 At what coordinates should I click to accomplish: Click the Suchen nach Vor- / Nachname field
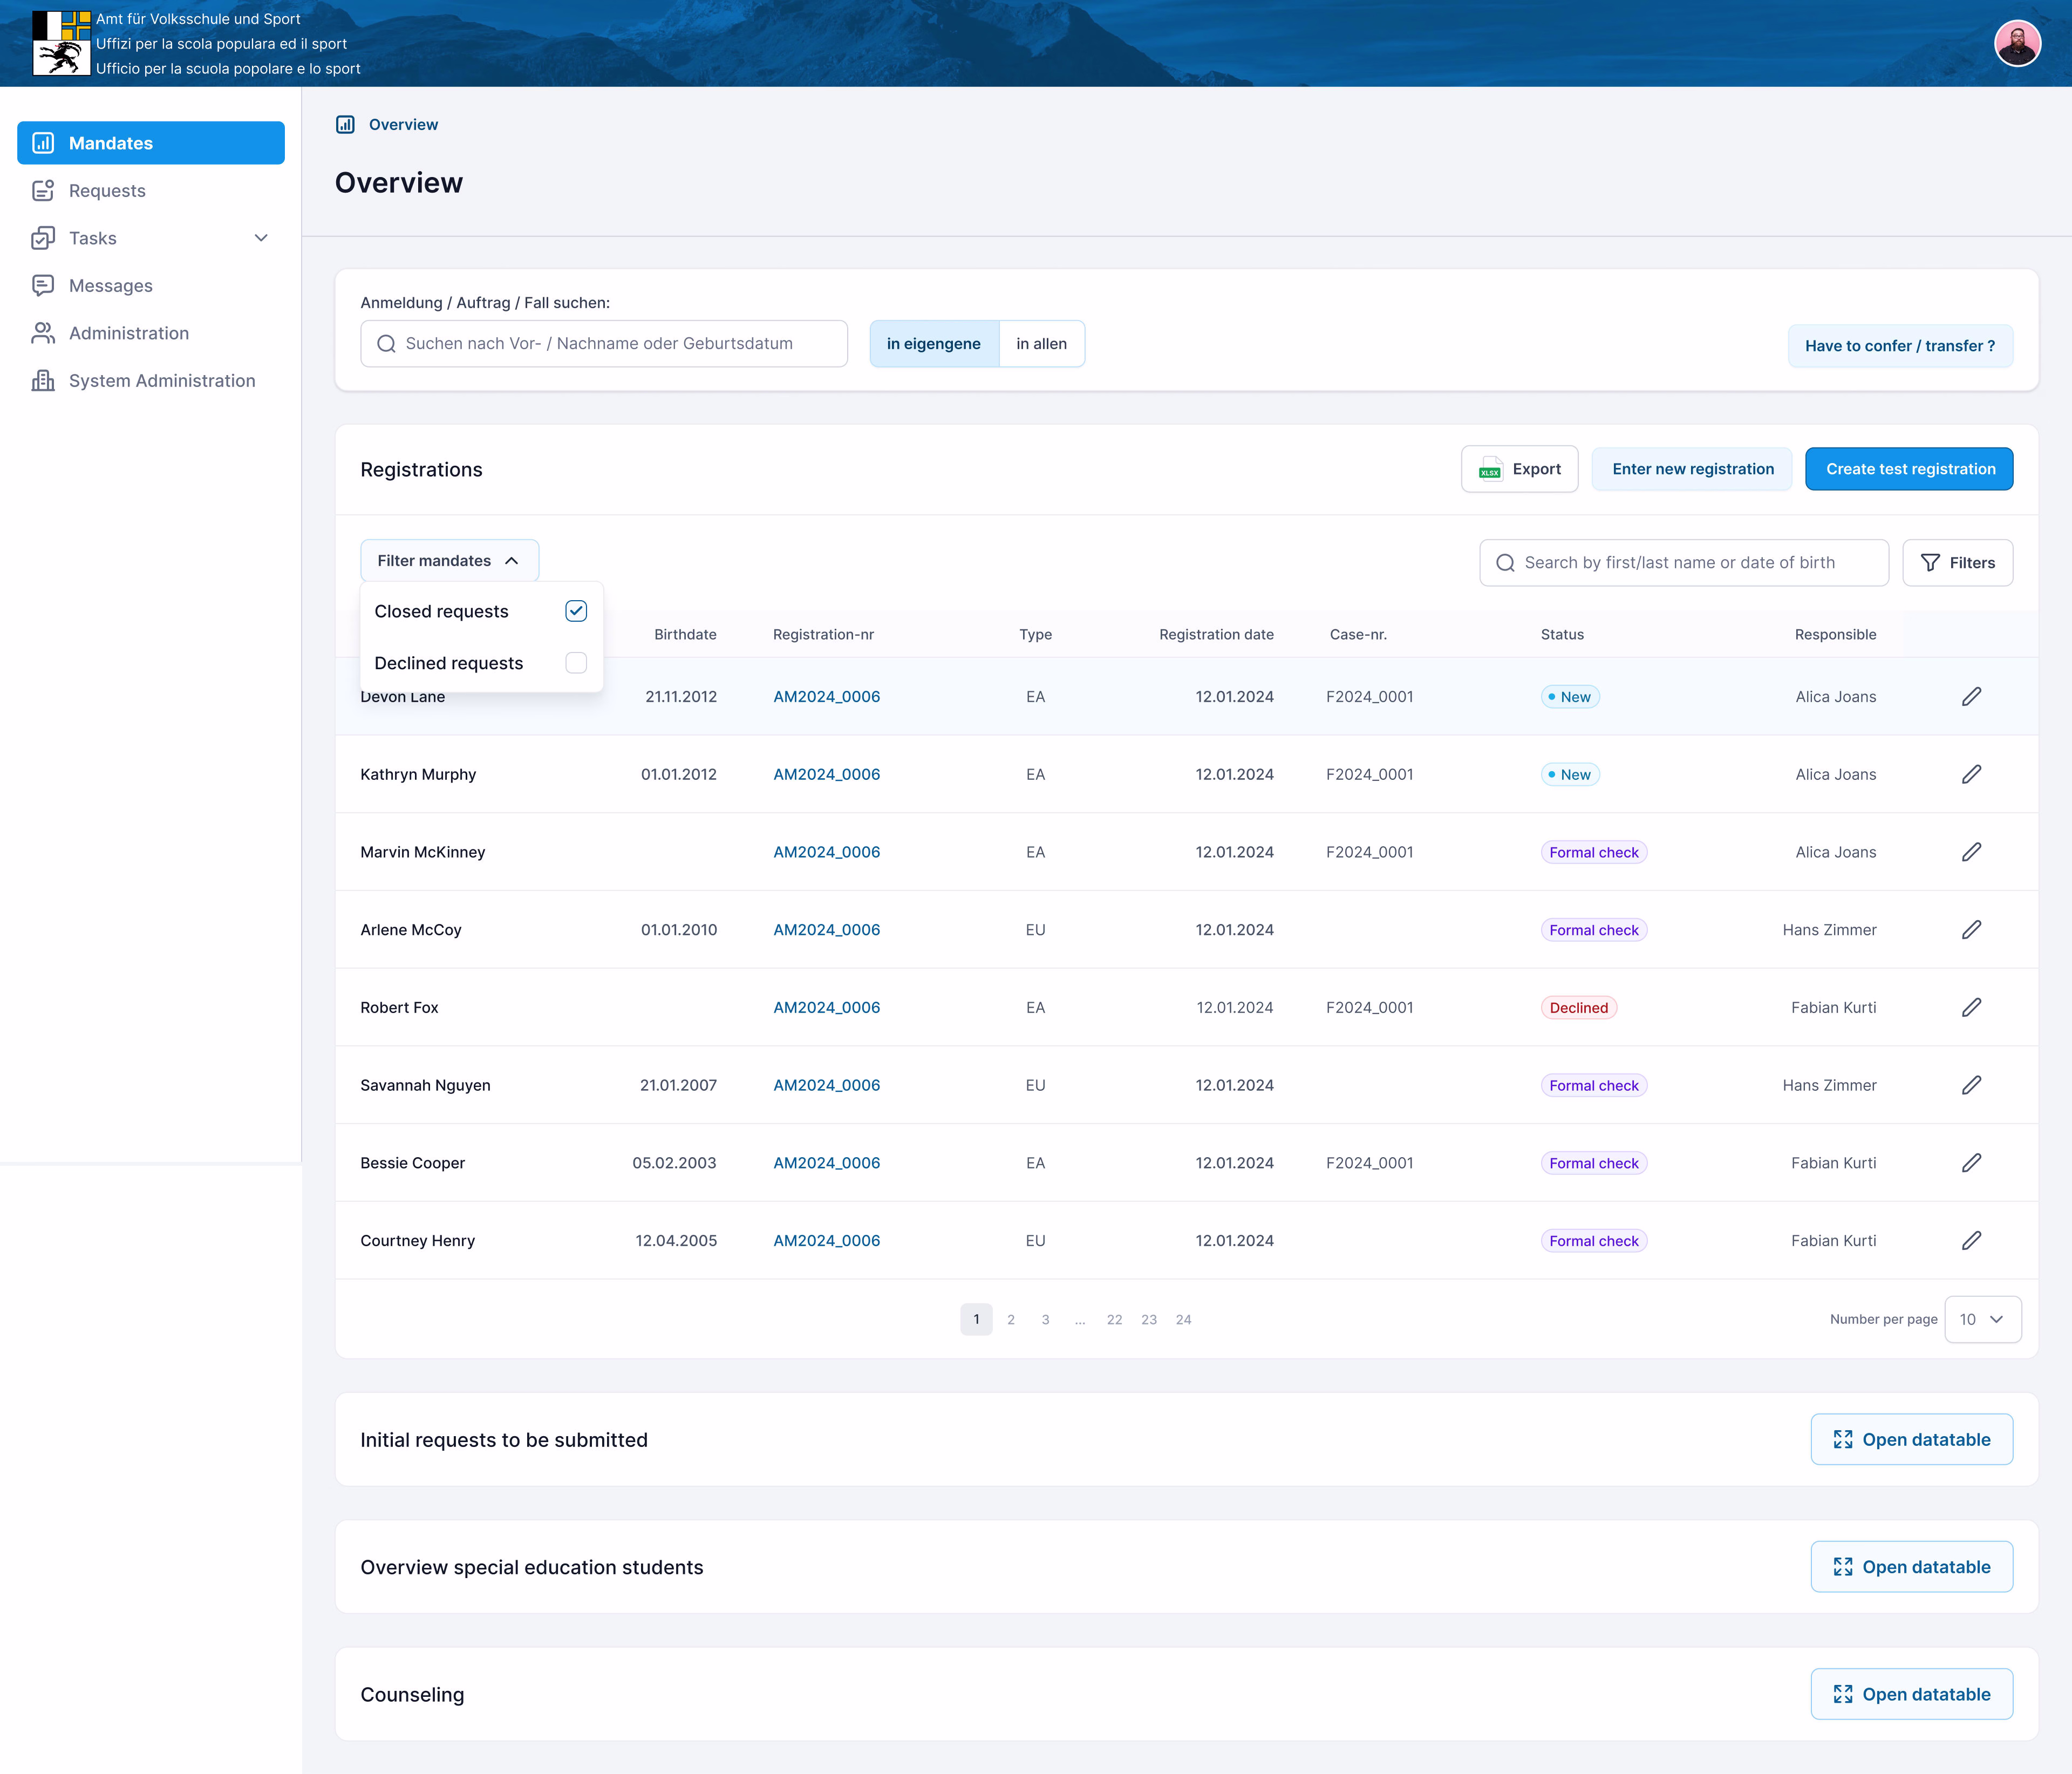pos(604,344)
